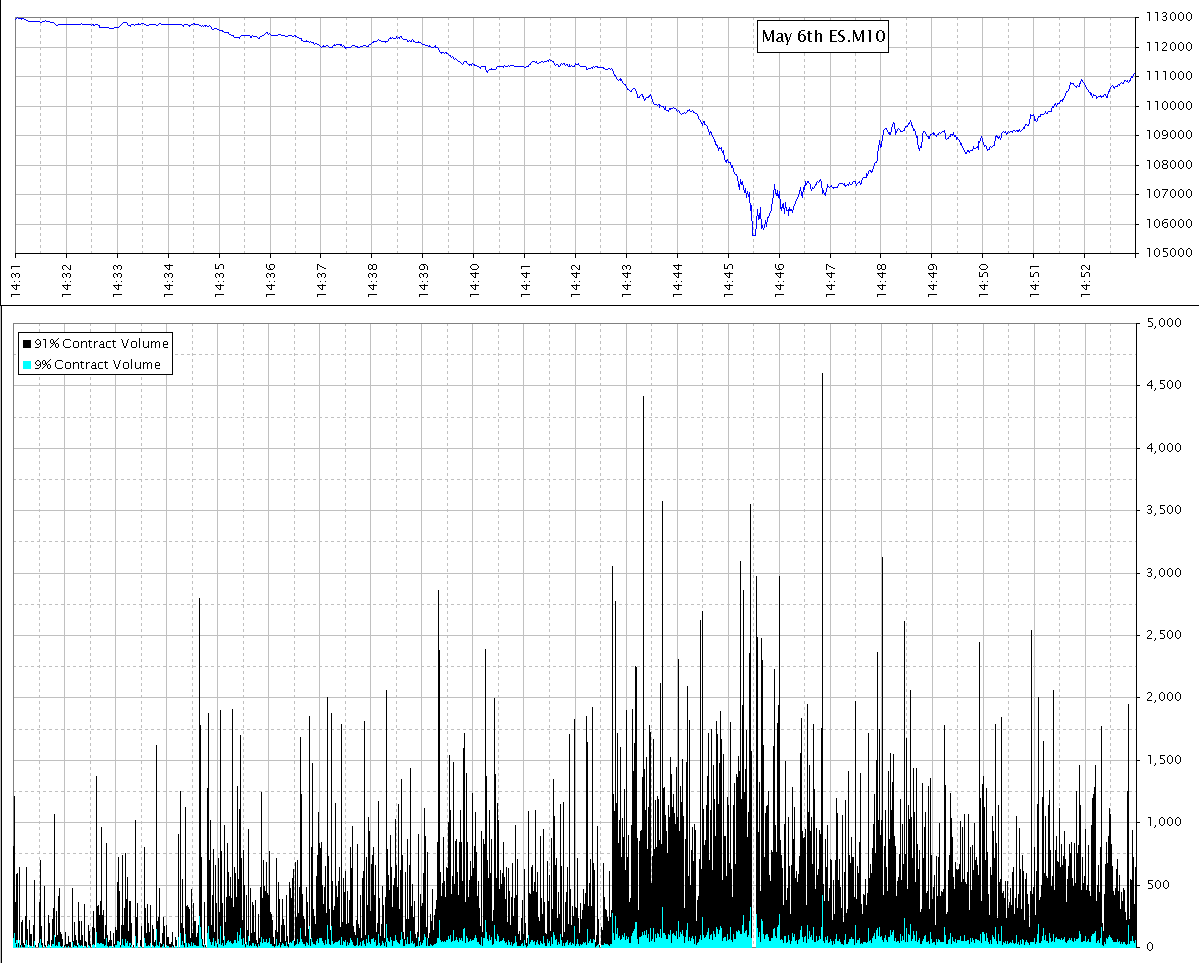Click the "May 6th ES.M10" chart title box

point(824,37)
